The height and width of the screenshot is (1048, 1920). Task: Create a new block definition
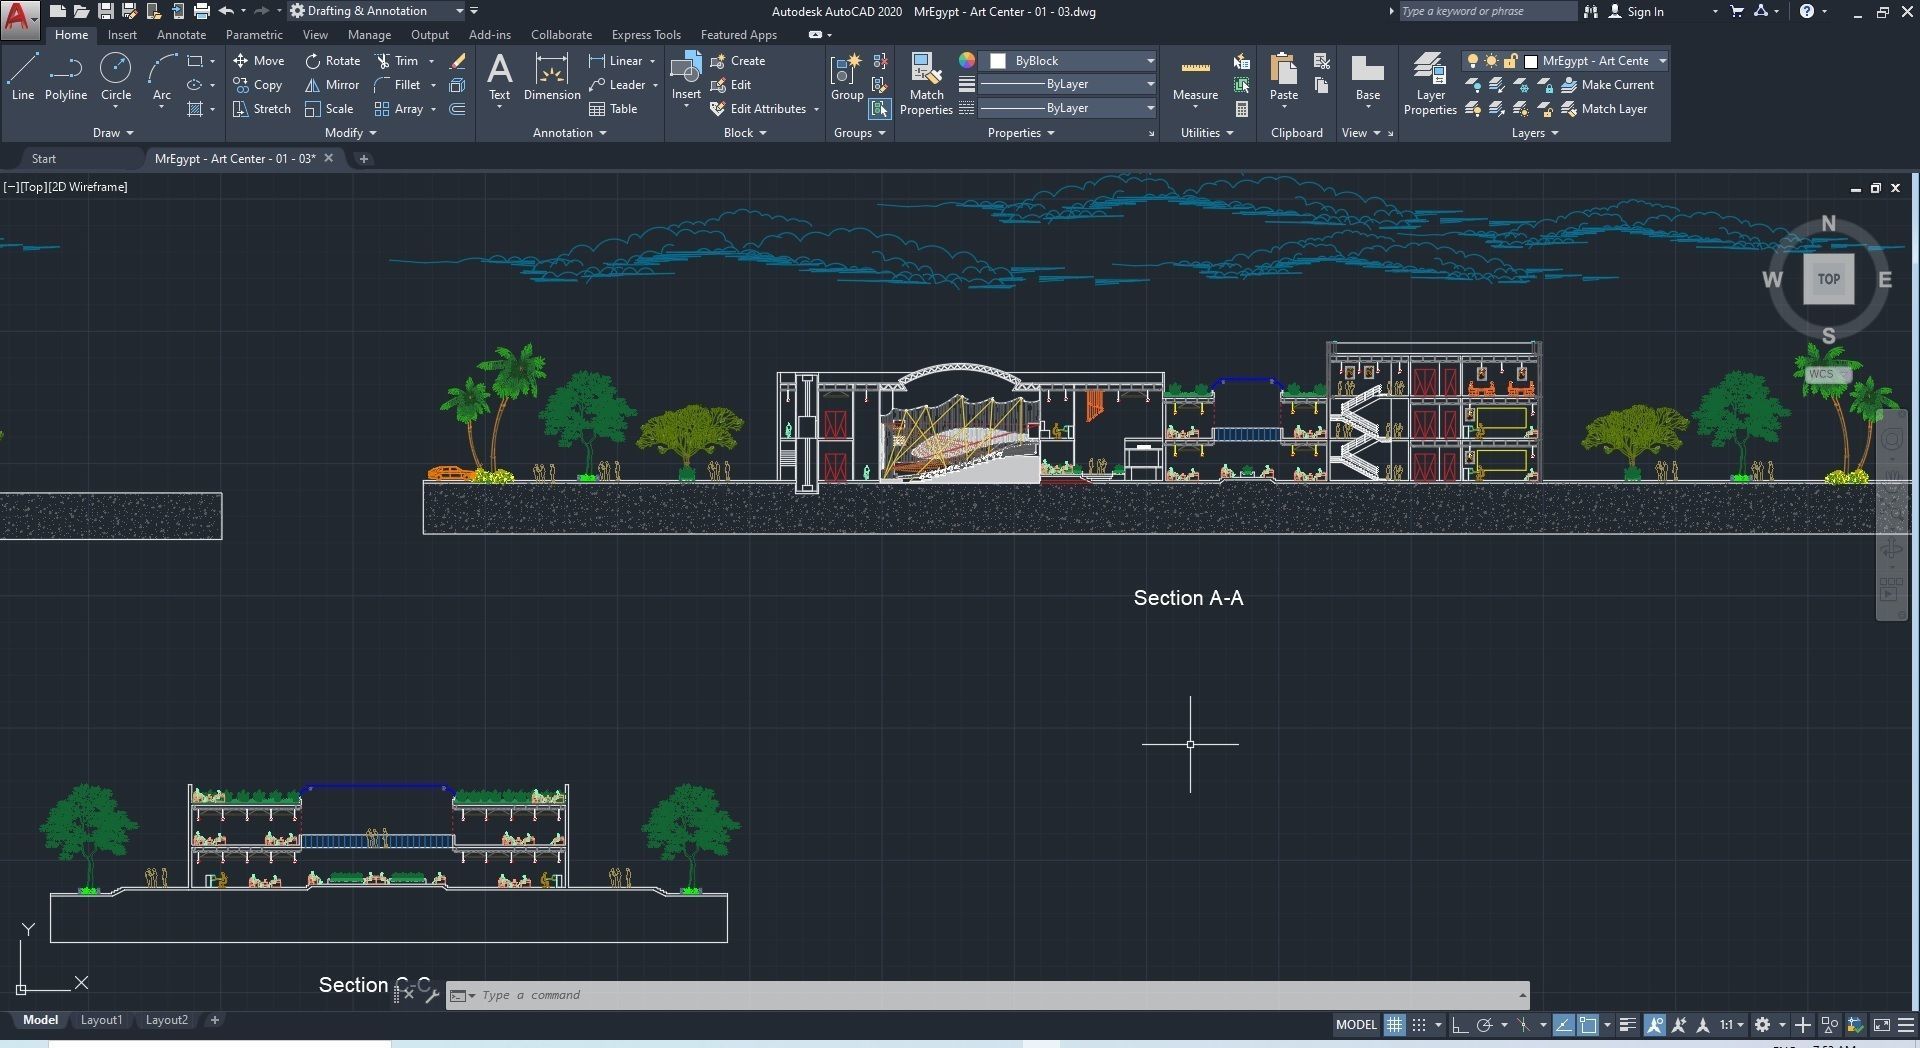coord(738,61)
